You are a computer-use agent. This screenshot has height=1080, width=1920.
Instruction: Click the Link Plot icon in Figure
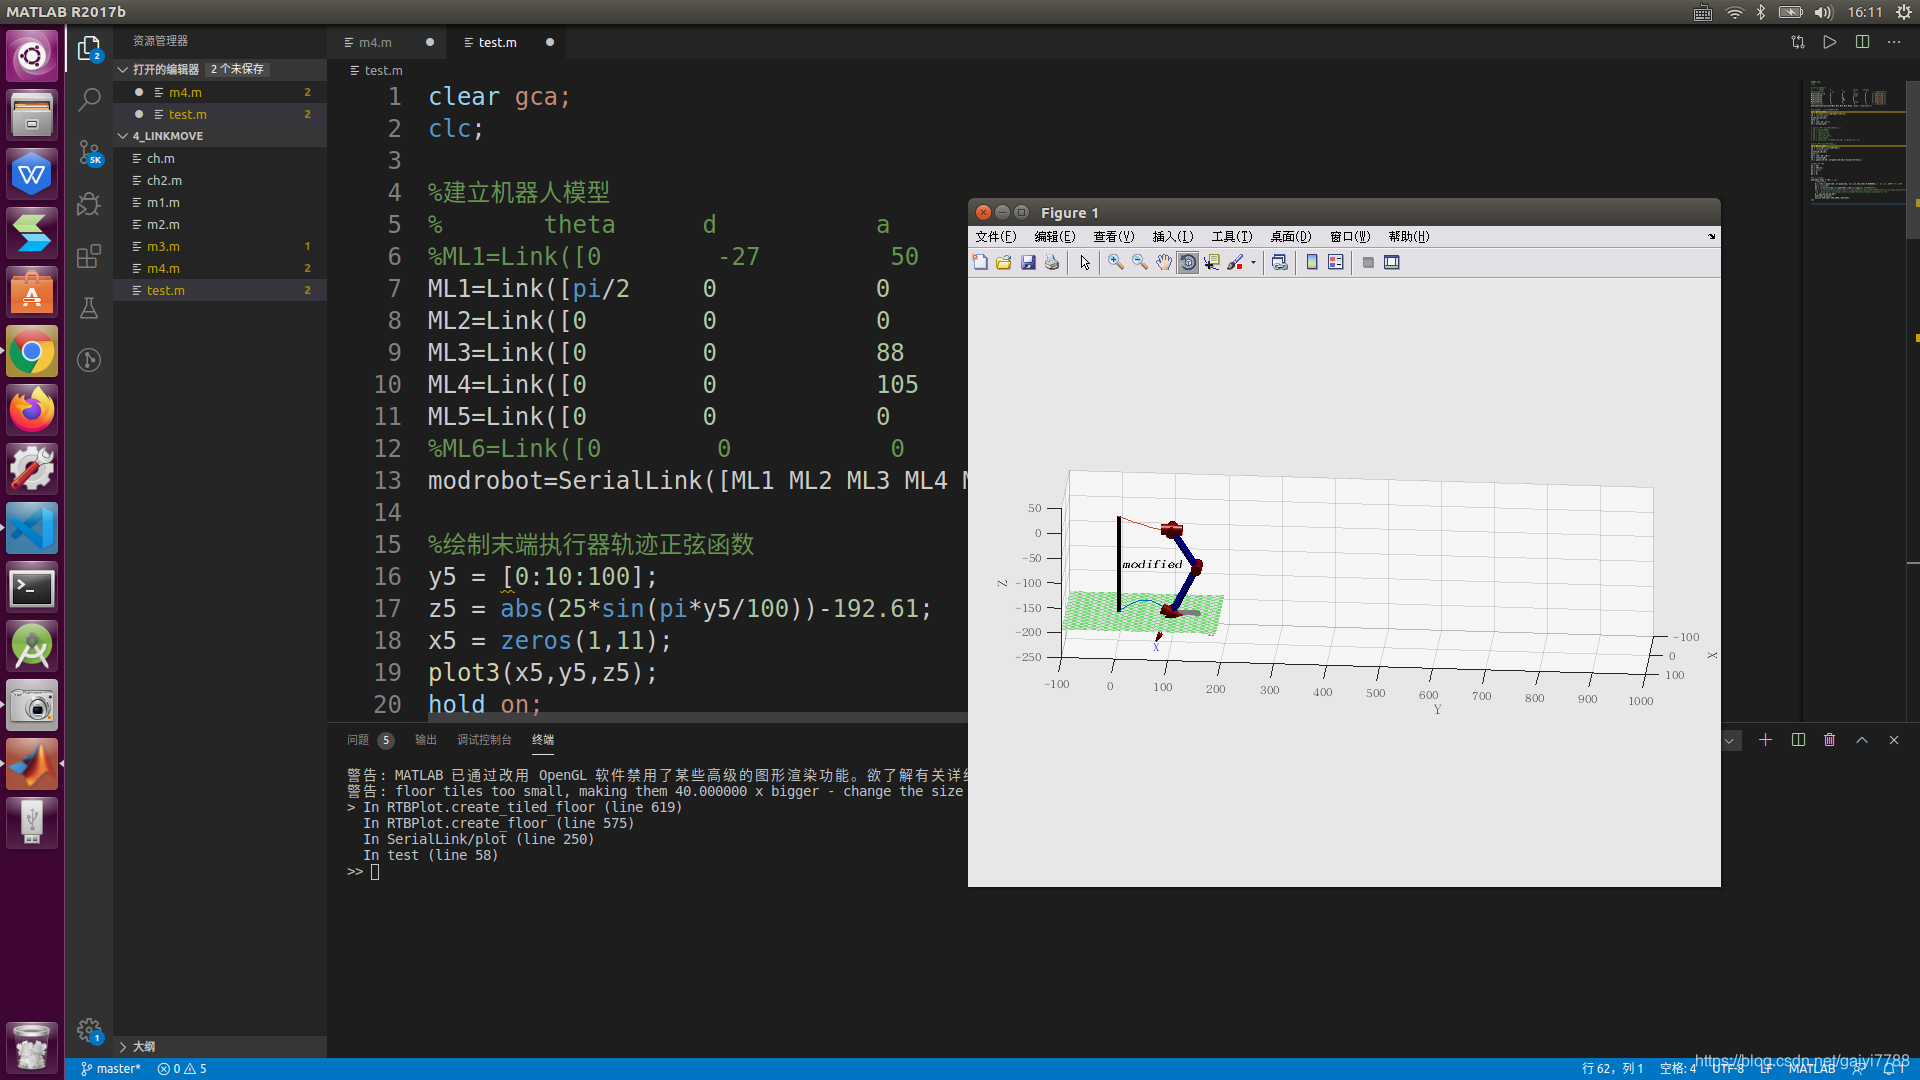click(1279, 262)
